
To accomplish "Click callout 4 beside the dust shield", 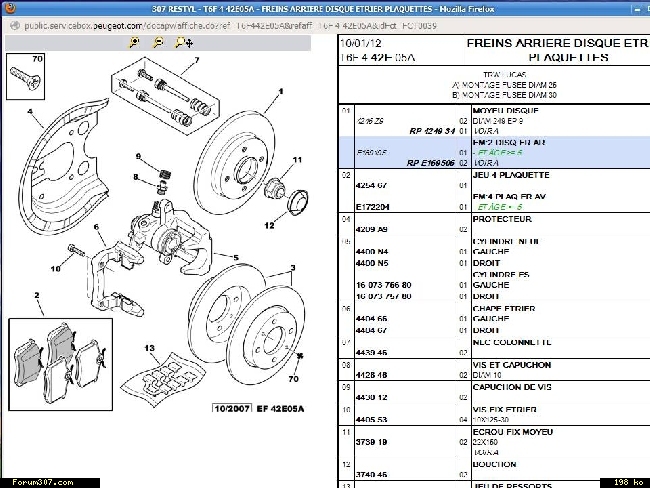I will click(x=30, y=112).
